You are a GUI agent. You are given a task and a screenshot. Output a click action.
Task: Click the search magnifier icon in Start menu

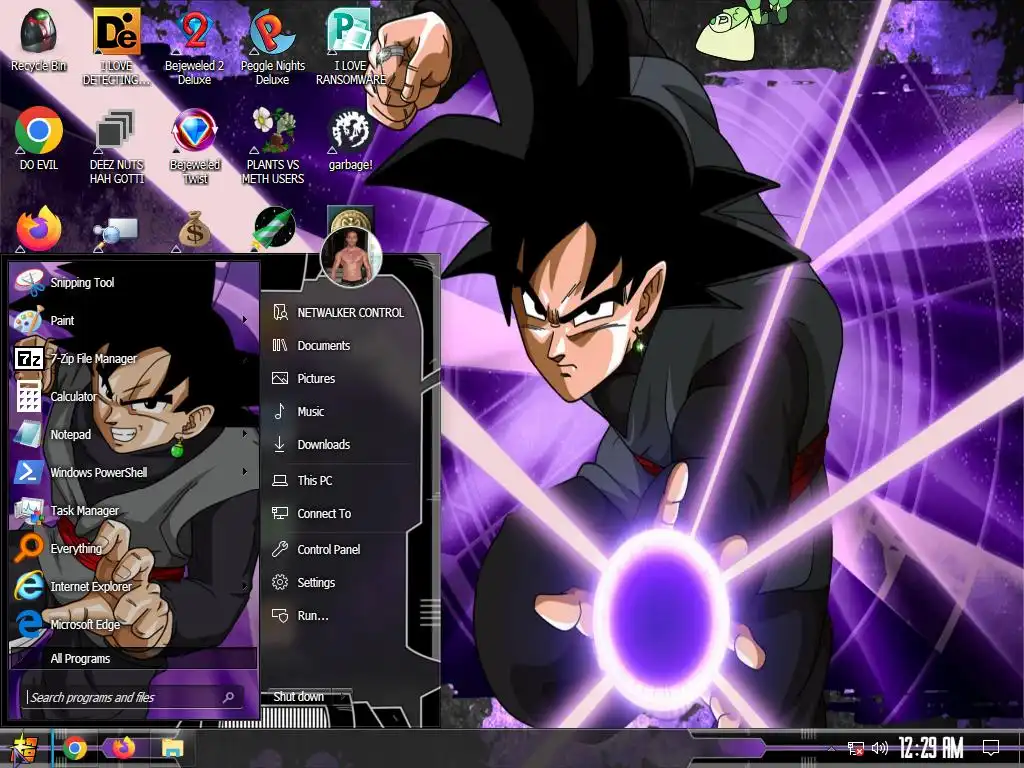pyautogui.click(x=229, y=697)
